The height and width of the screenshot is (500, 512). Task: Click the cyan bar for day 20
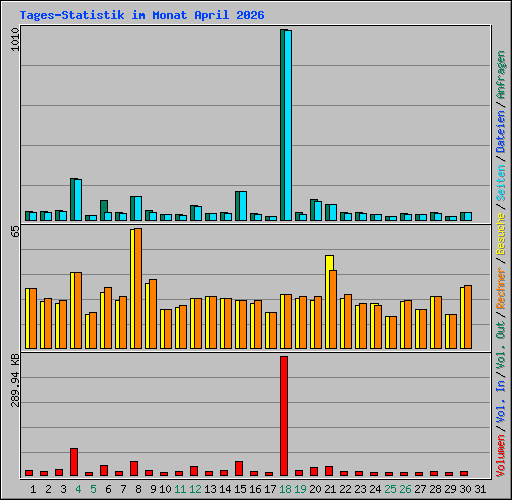[318, 211]
